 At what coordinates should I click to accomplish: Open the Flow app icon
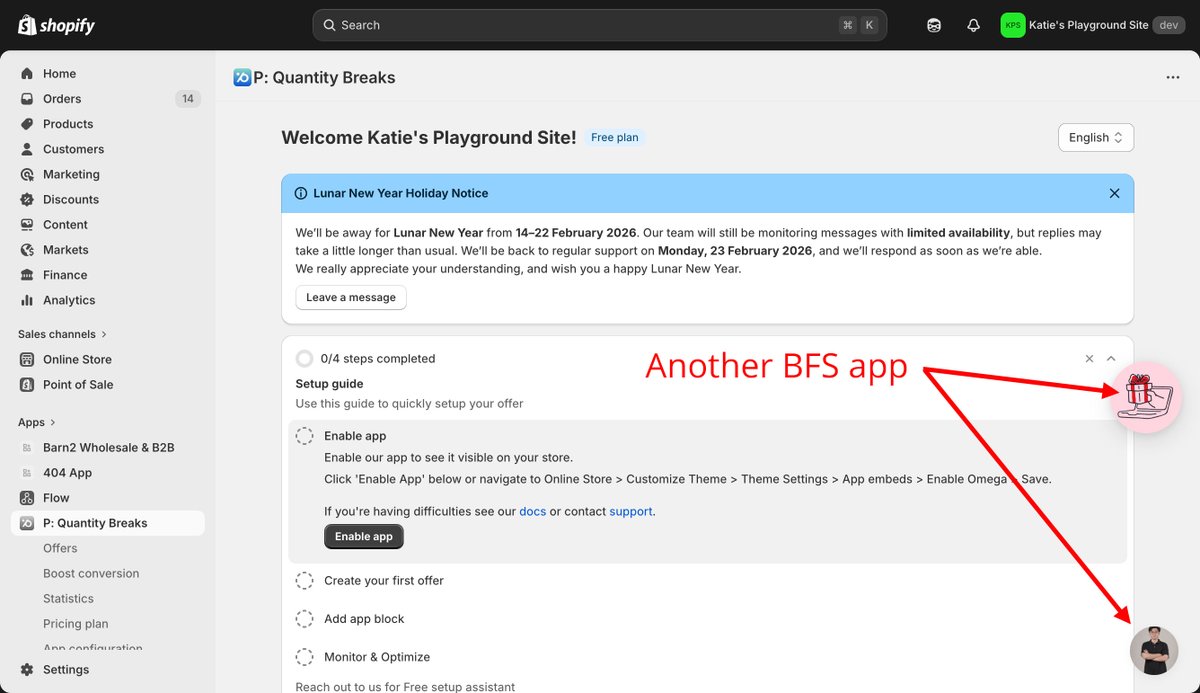pyautogui.click(x=27, y=498)
